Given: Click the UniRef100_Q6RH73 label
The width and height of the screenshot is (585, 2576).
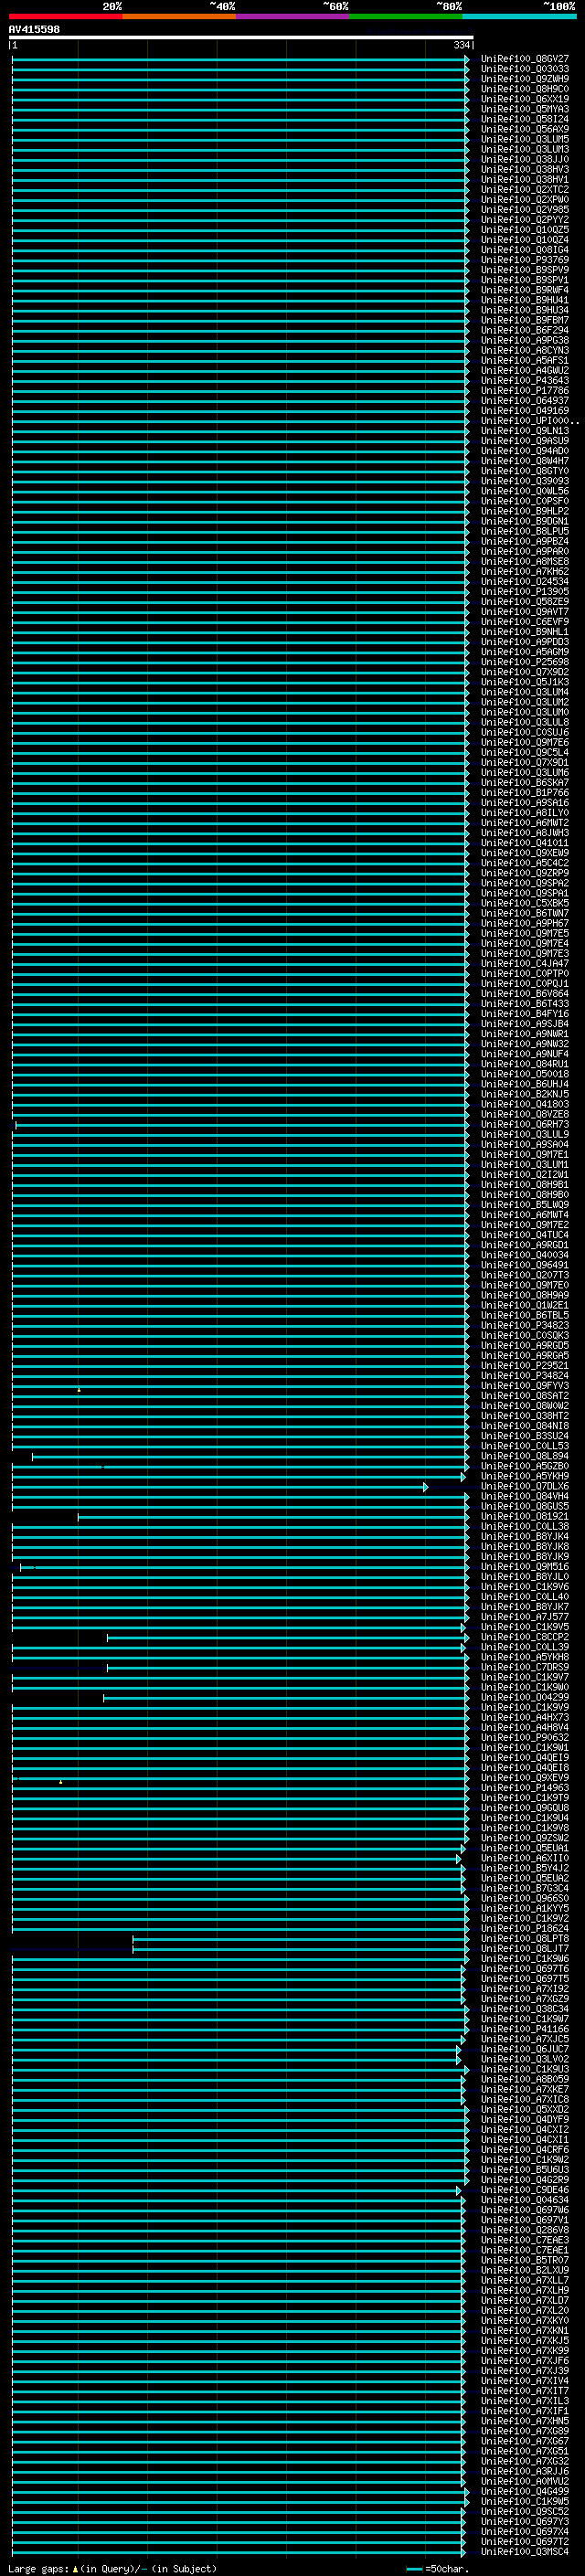Looking at the screenshot, I should [525, 1124].
